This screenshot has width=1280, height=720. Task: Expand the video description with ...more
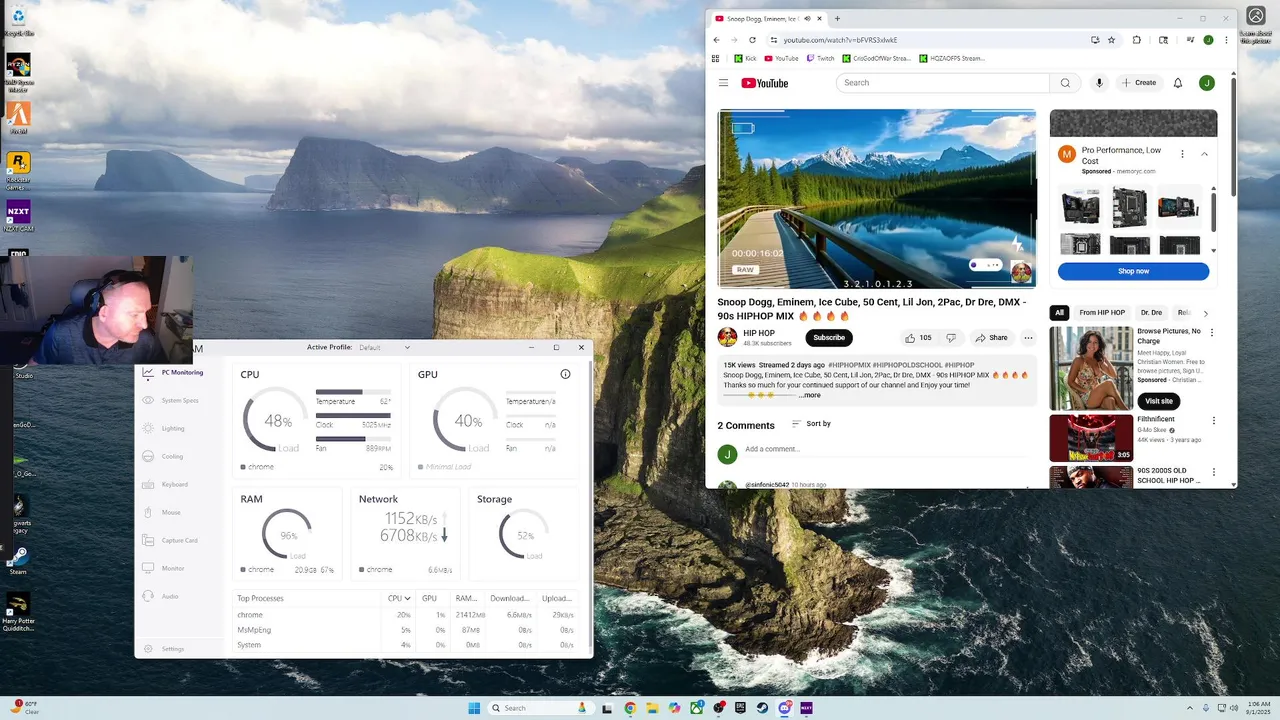[x=810, y=395]
